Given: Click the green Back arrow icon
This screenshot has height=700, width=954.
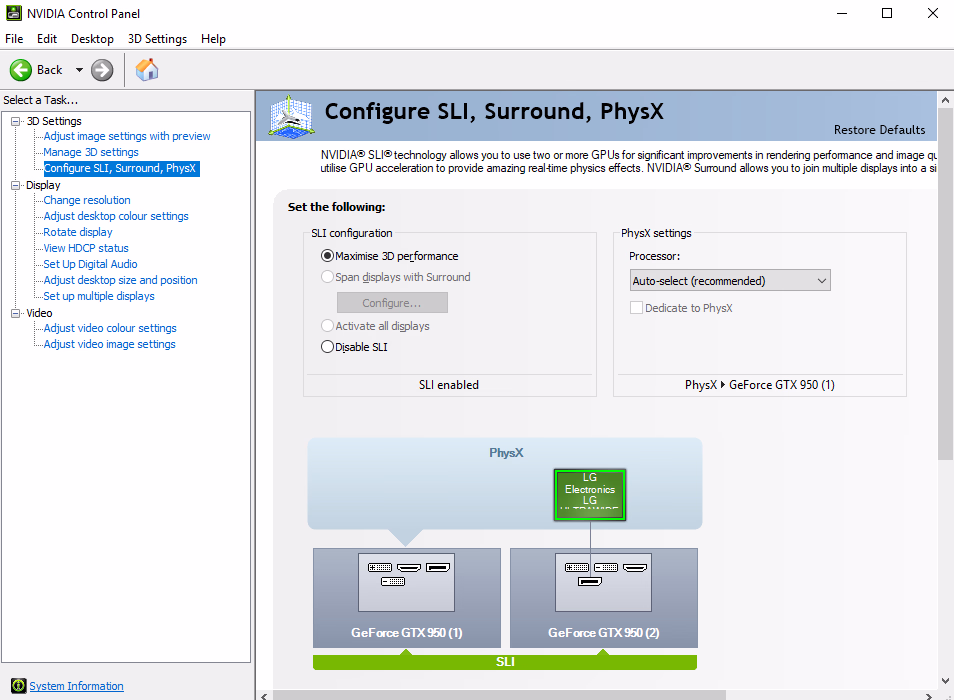Looking at the screenshot, I should coord(22,70).
